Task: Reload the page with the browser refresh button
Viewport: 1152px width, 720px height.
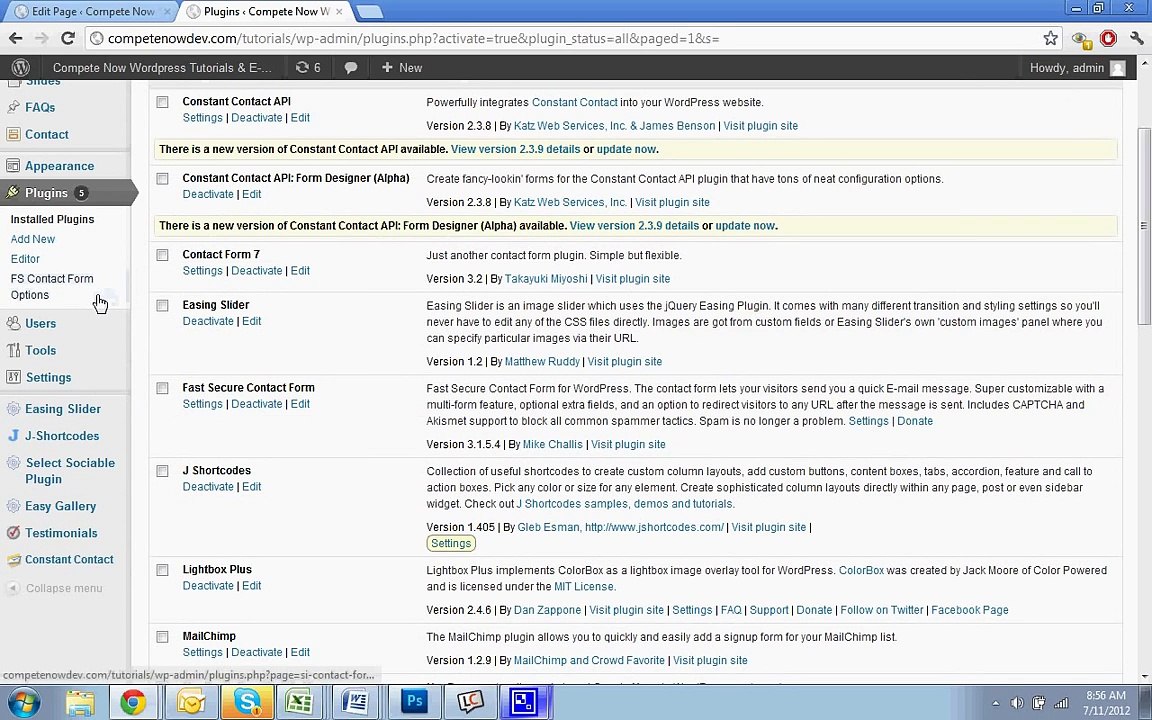Action: coord(68,38)
